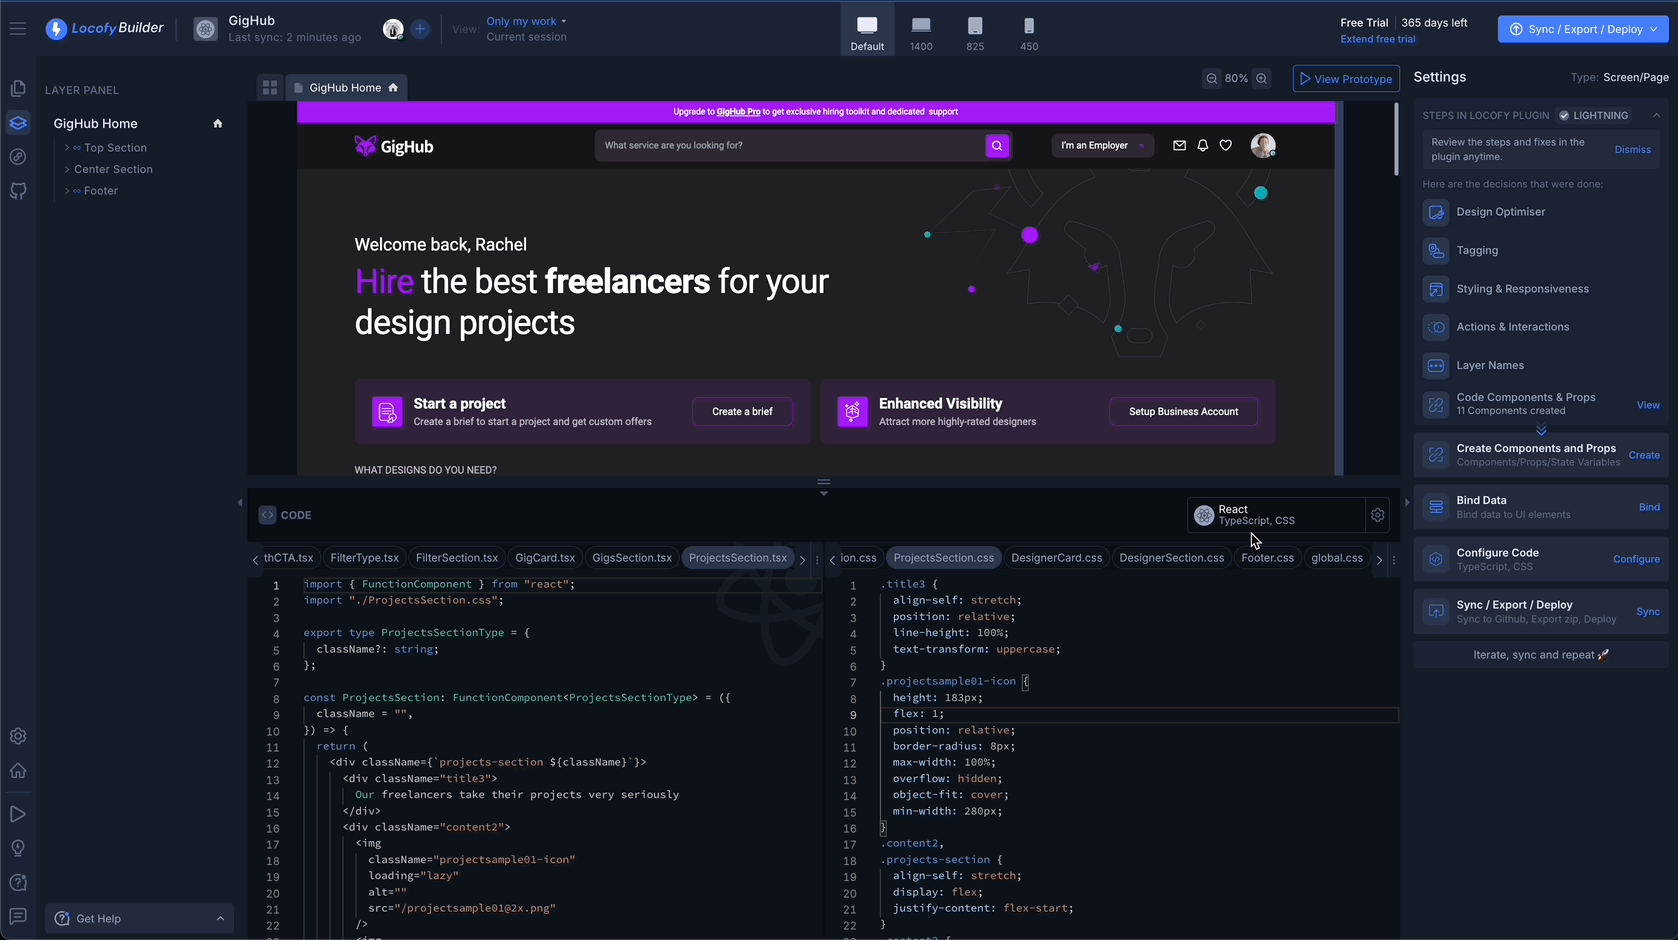The width and height of the screenshot is (1678, 940).
Task: Add a collaborator with plus icon
Action: pos(420,29)
